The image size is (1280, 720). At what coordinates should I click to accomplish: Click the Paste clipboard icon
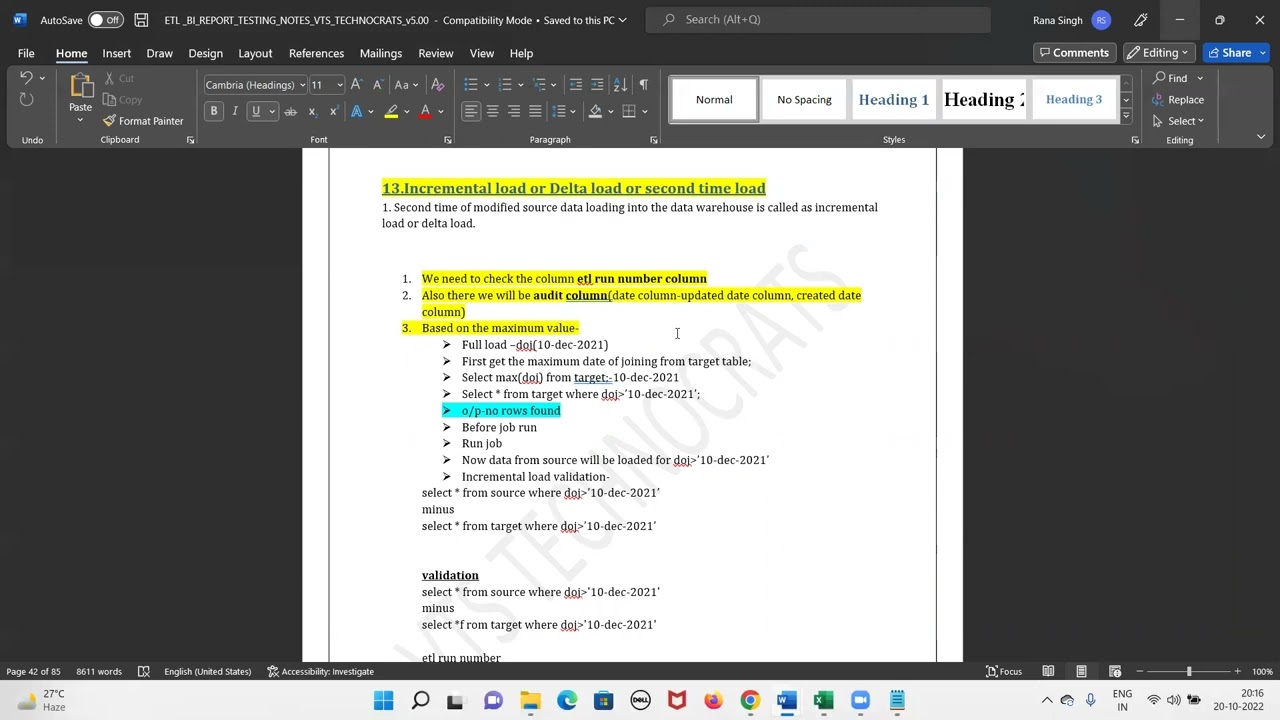pos(80,86)
